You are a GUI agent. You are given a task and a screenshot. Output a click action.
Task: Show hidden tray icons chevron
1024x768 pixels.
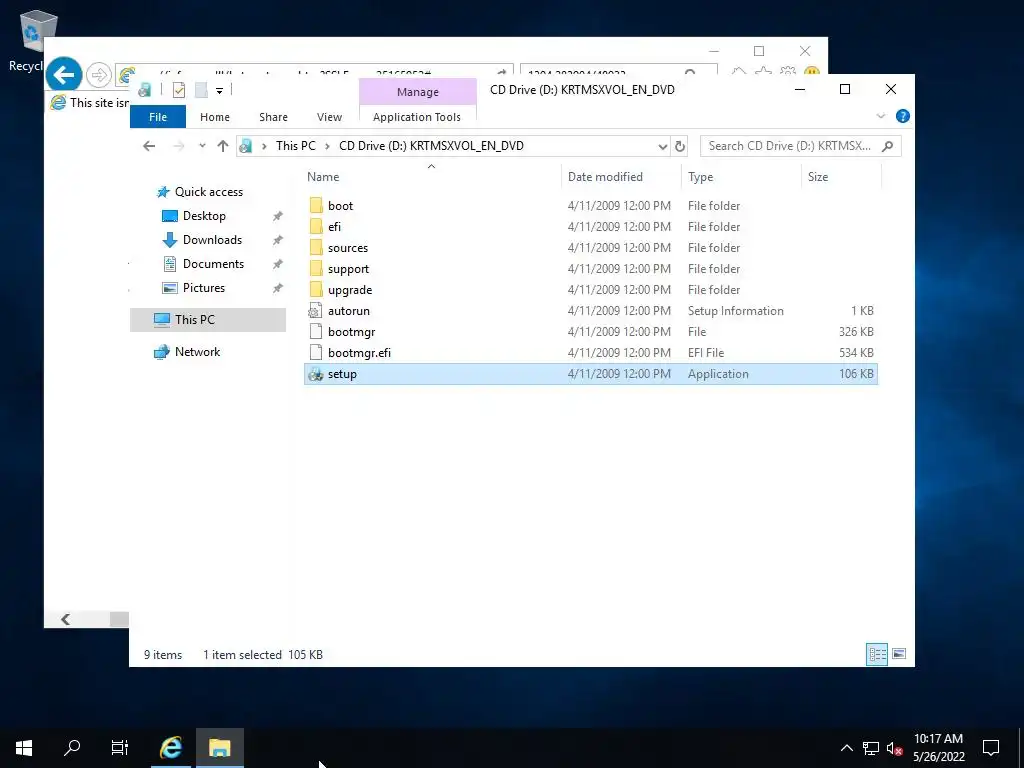[x=846, y=748]
